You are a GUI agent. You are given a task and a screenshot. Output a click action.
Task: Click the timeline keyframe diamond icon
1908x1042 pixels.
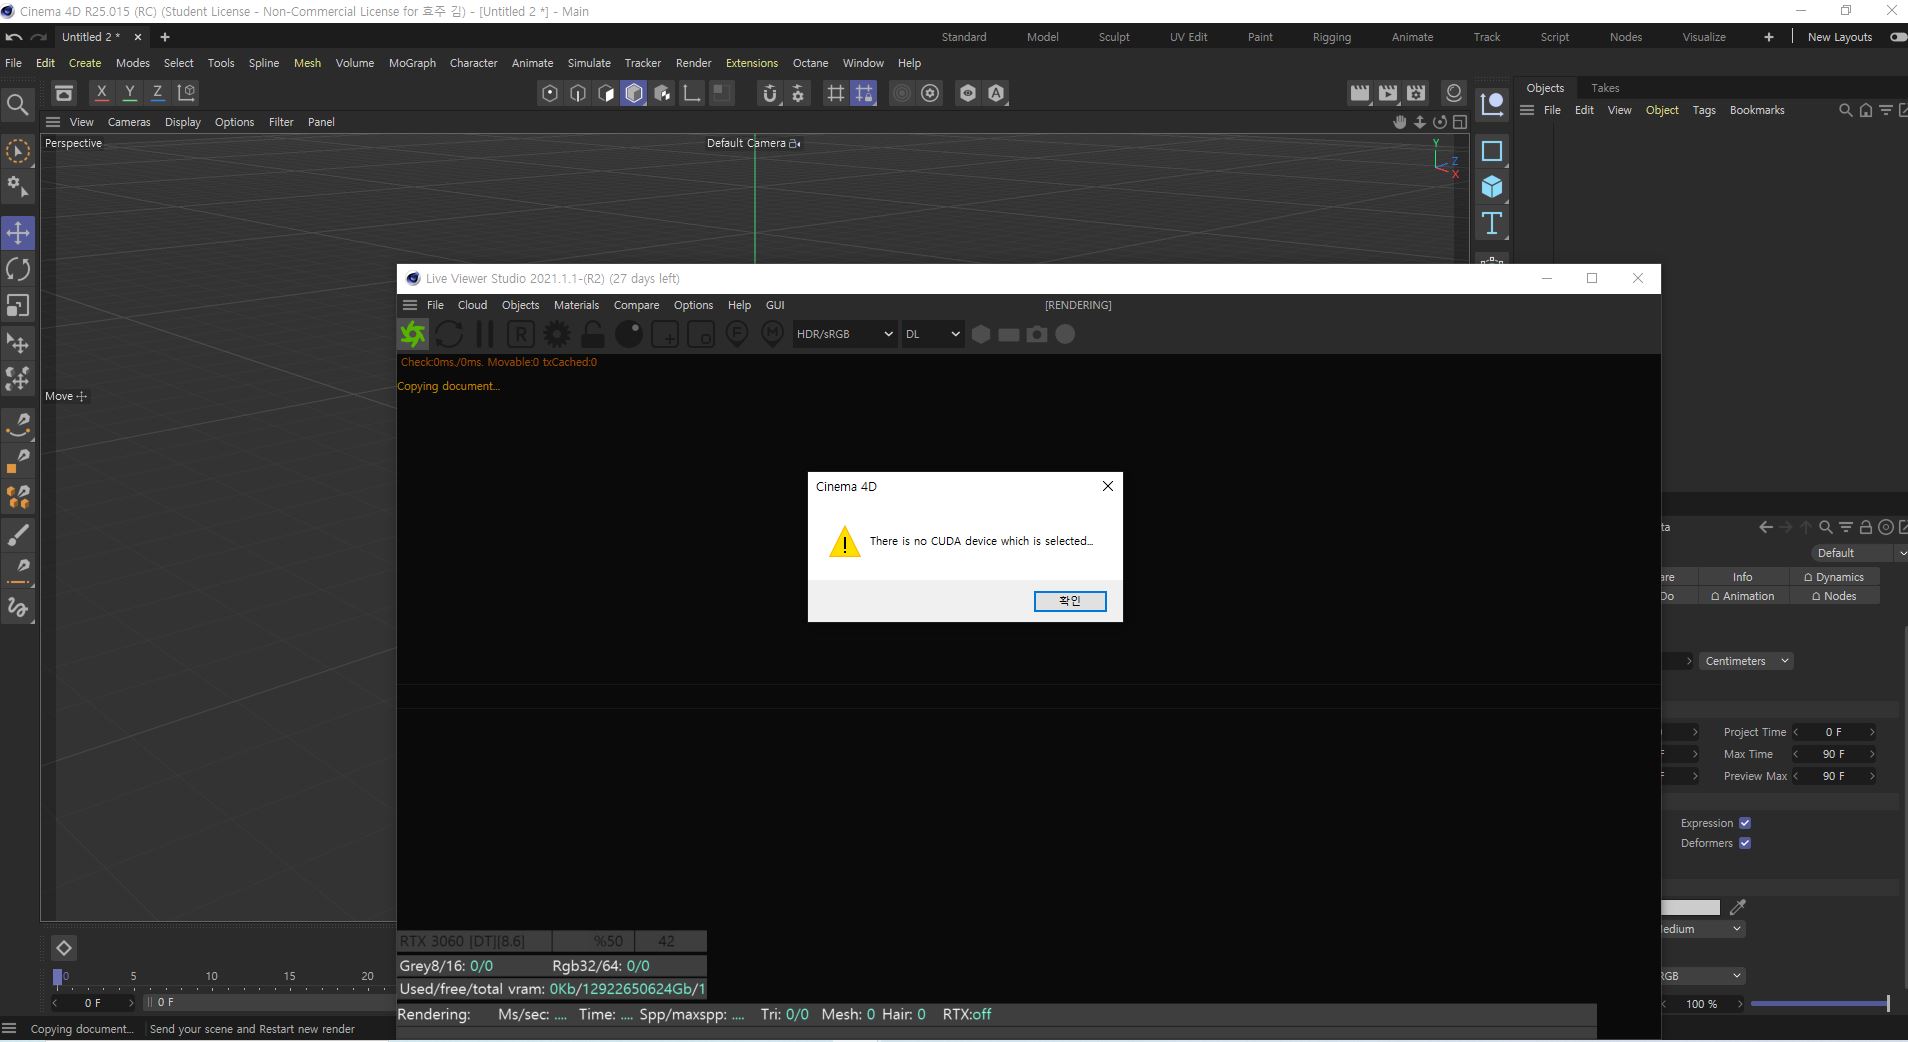(63, 948)
